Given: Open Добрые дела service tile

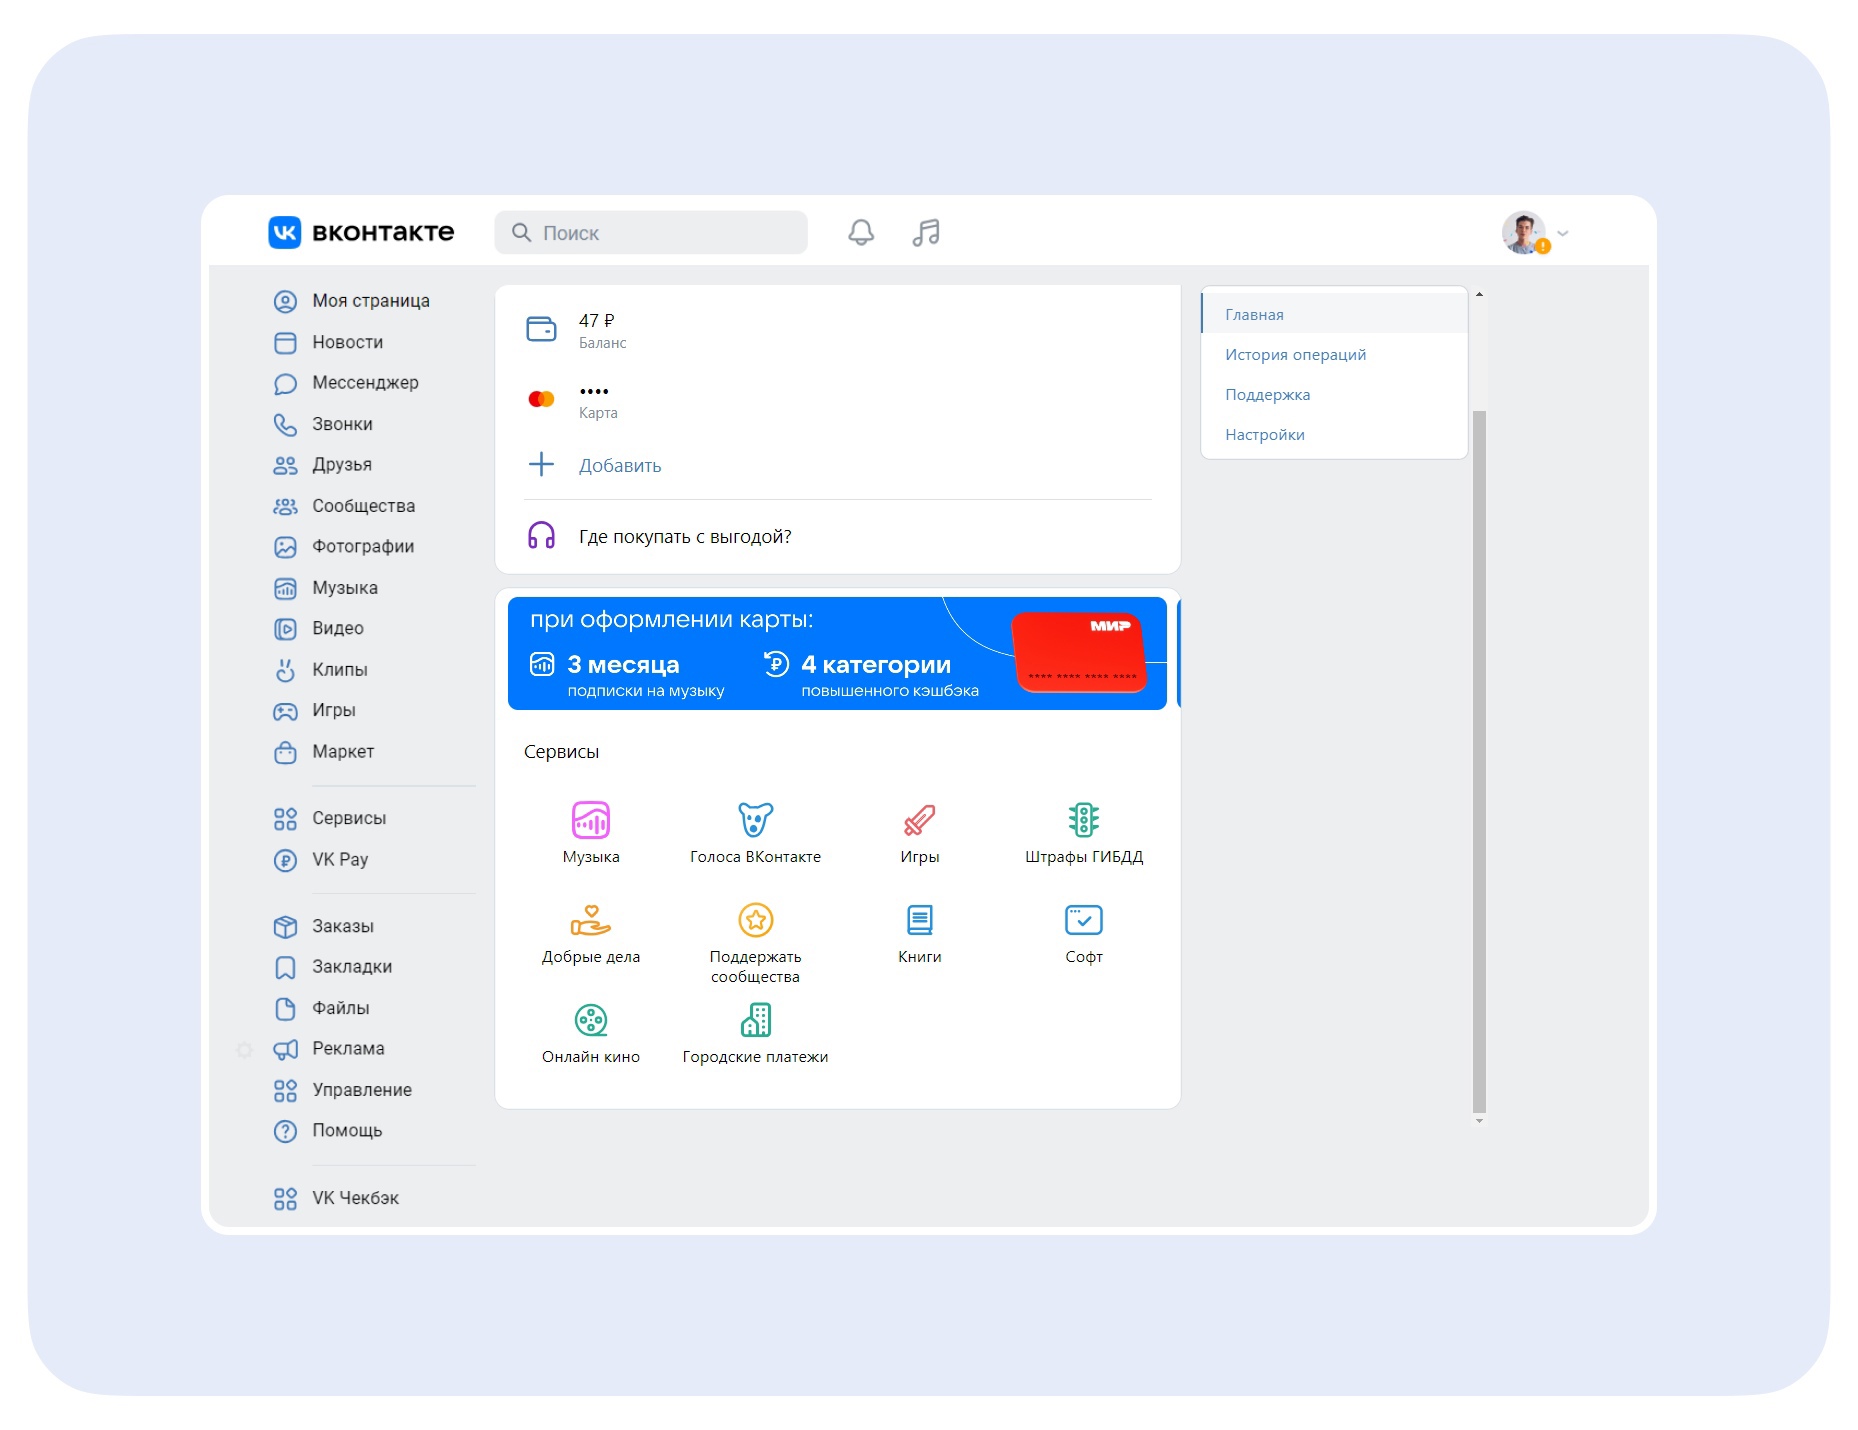Looking at the screenshot, I should [591, 933].
